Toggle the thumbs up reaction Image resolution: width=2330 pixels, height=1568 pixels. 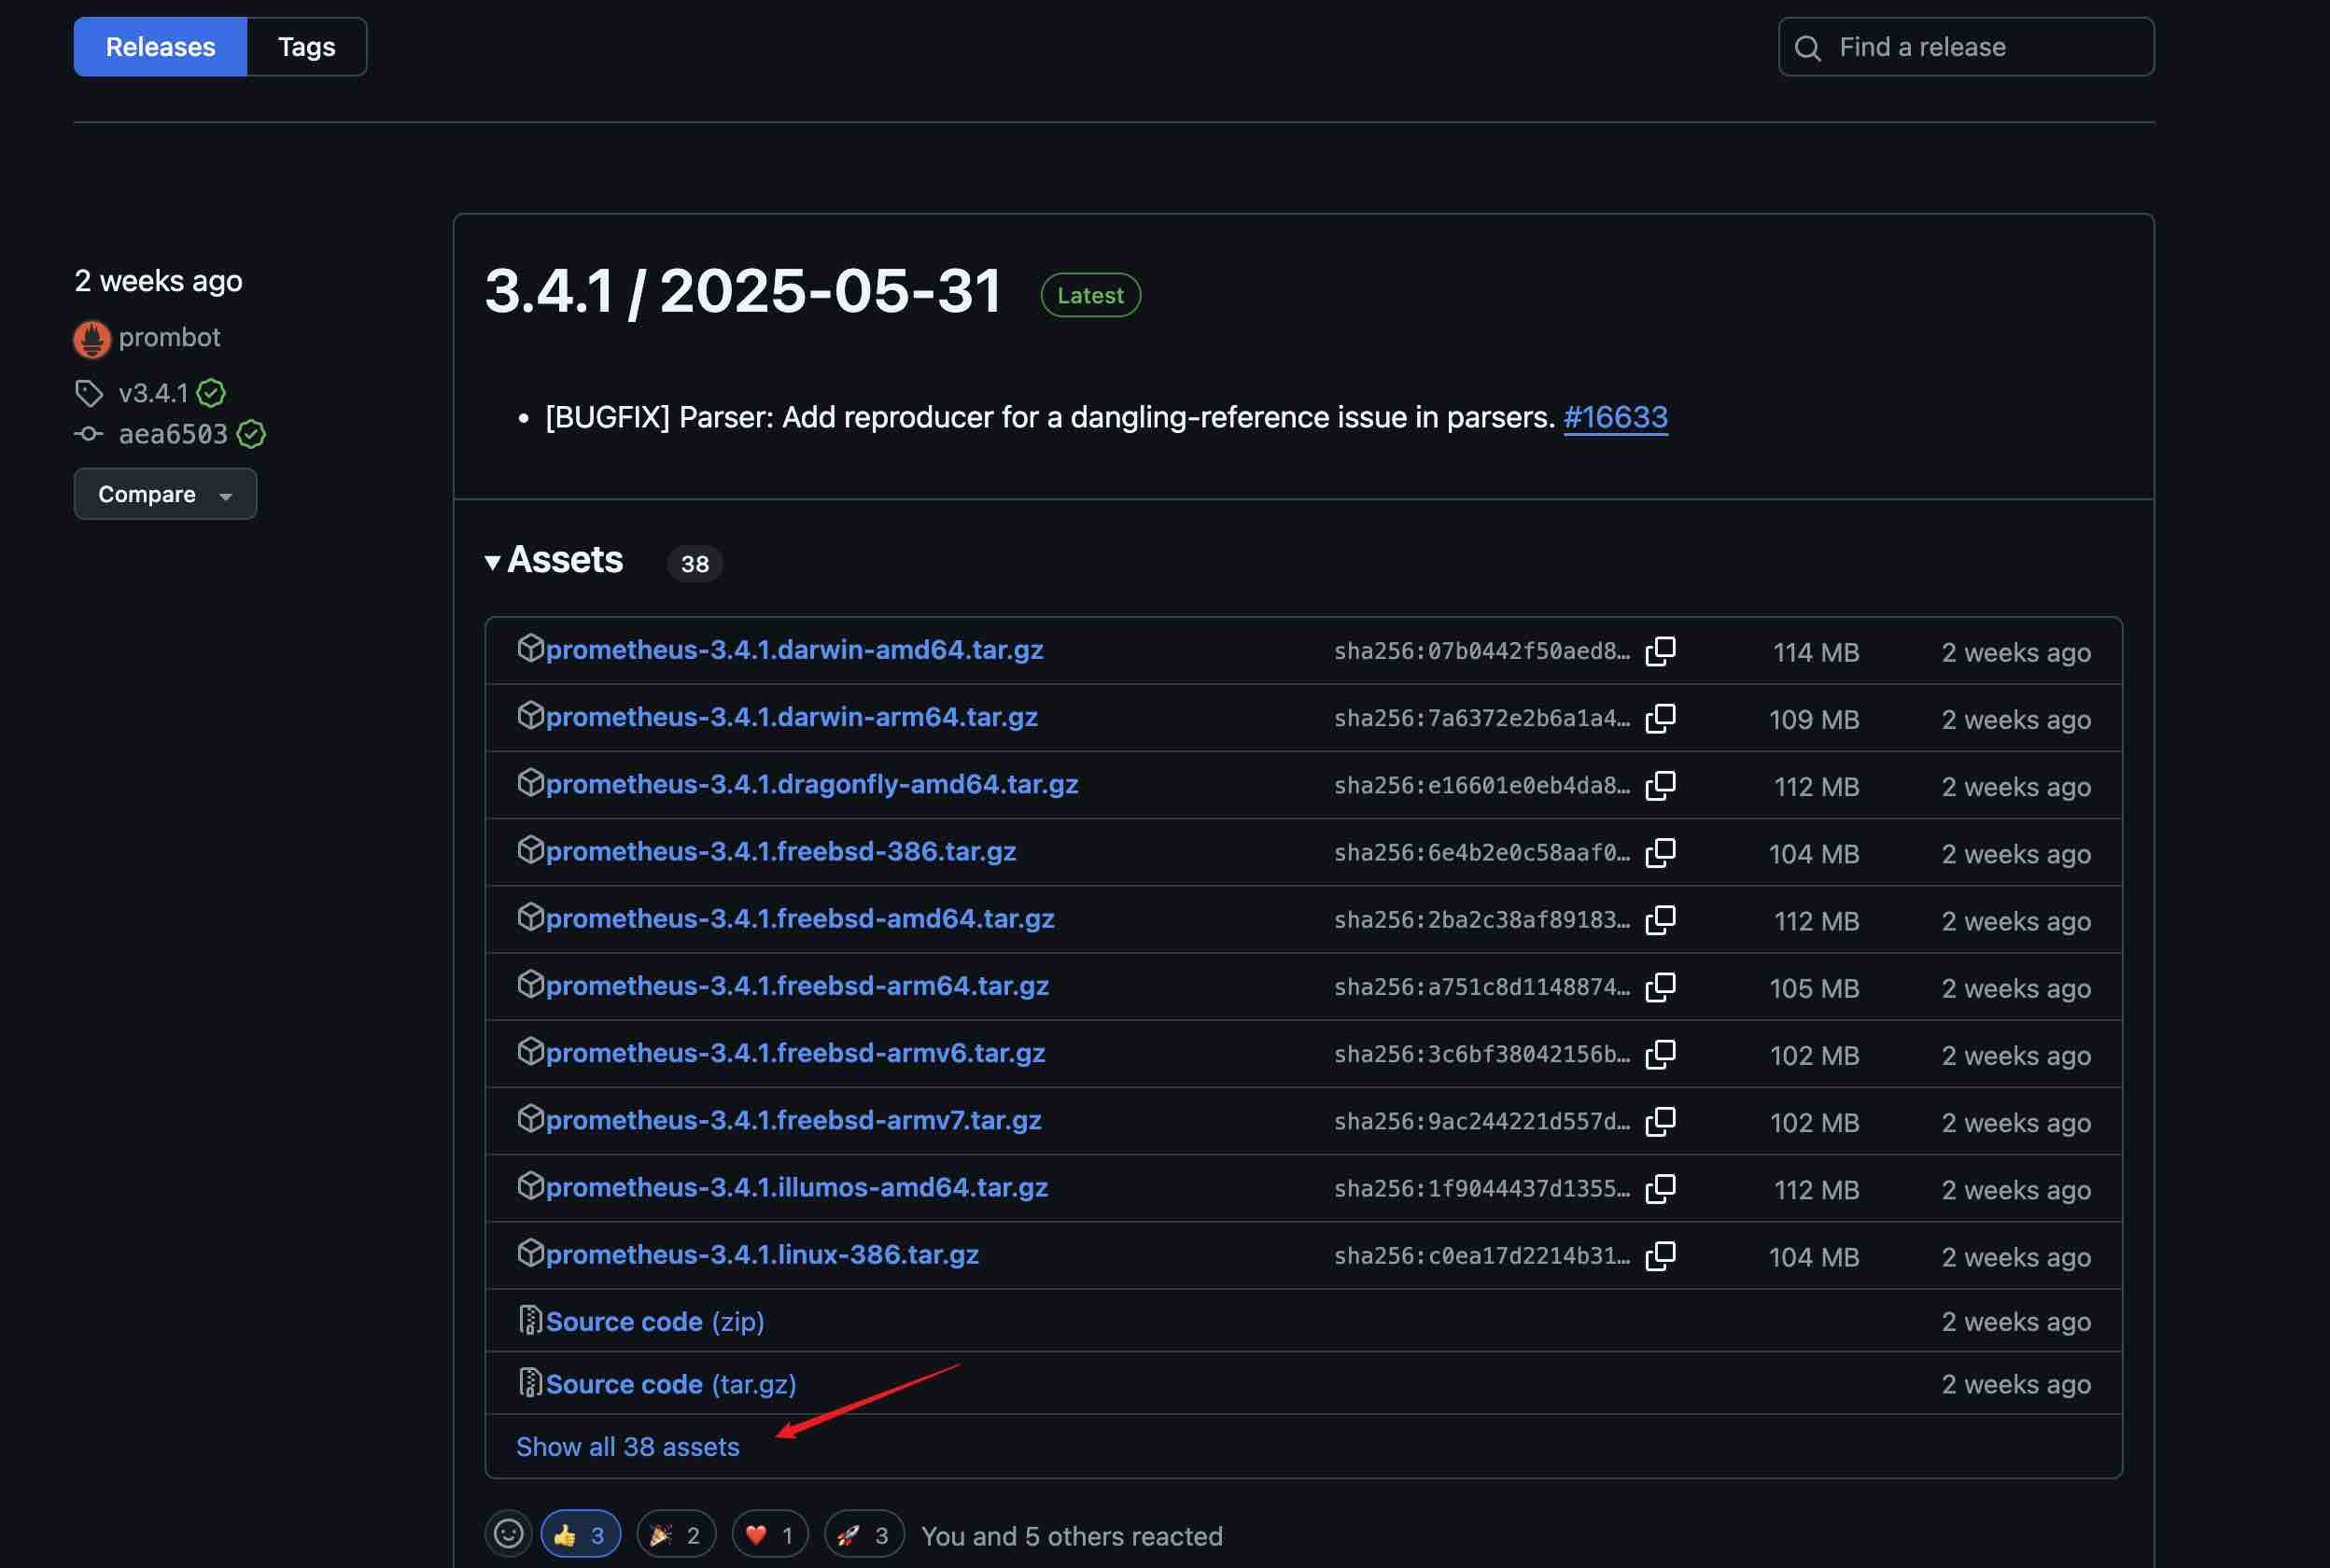coord(580,1534)
